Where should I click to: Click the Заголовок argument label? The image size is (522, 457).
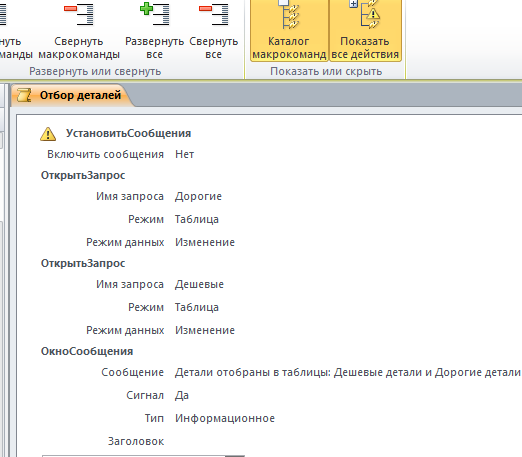click(136, 441)
